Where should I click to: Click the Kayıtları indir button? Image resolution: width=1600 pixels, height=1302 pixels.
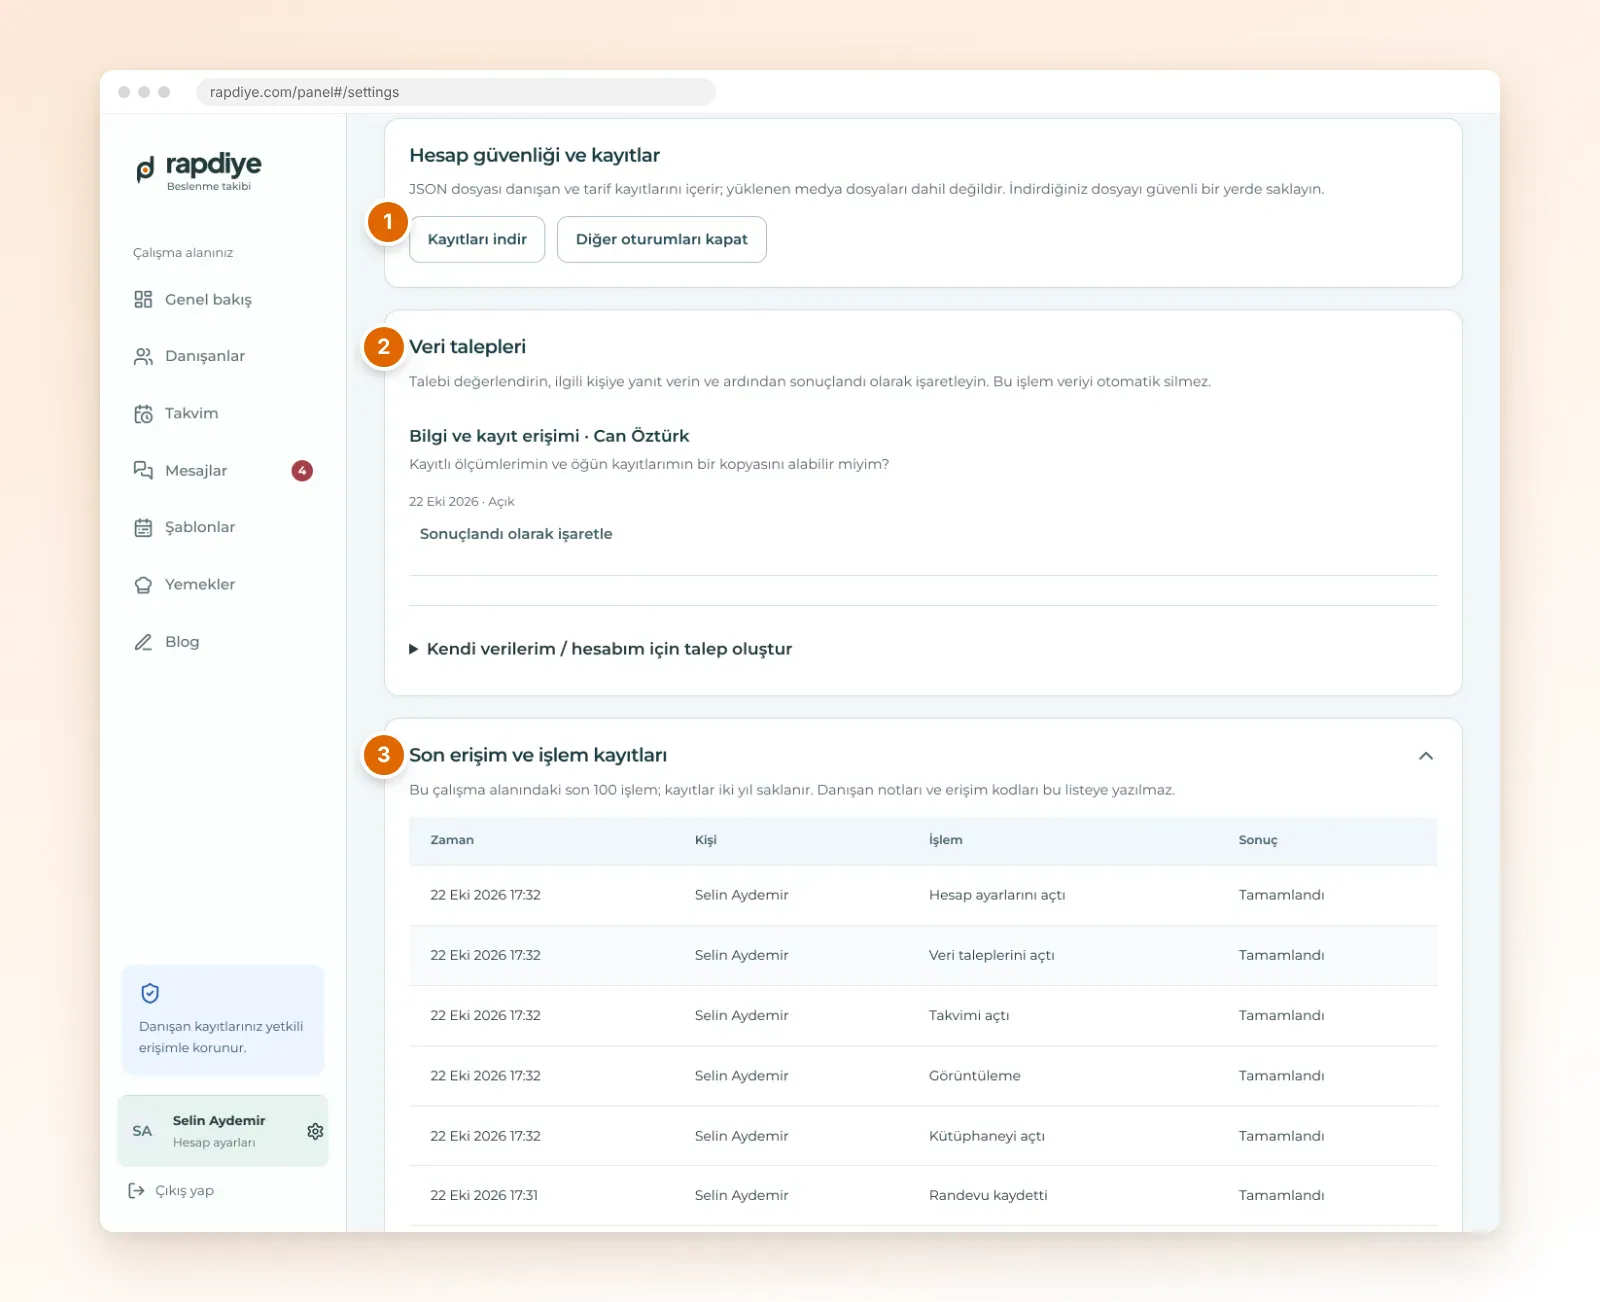click(x=477, y=239)
